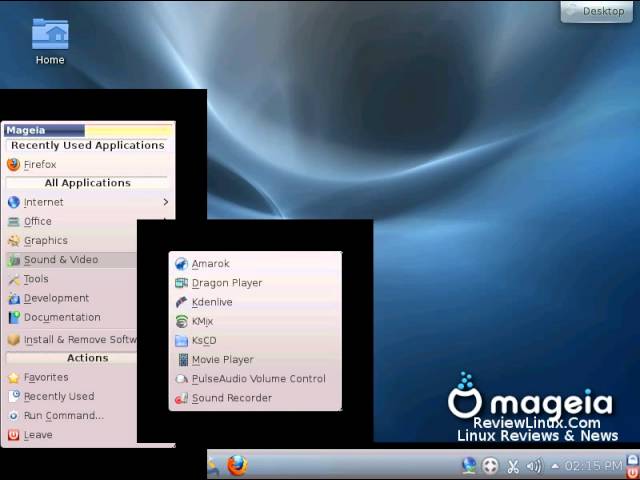Click the Favorites star icon
Screen dimensions: 640x480
coord(13,378)
